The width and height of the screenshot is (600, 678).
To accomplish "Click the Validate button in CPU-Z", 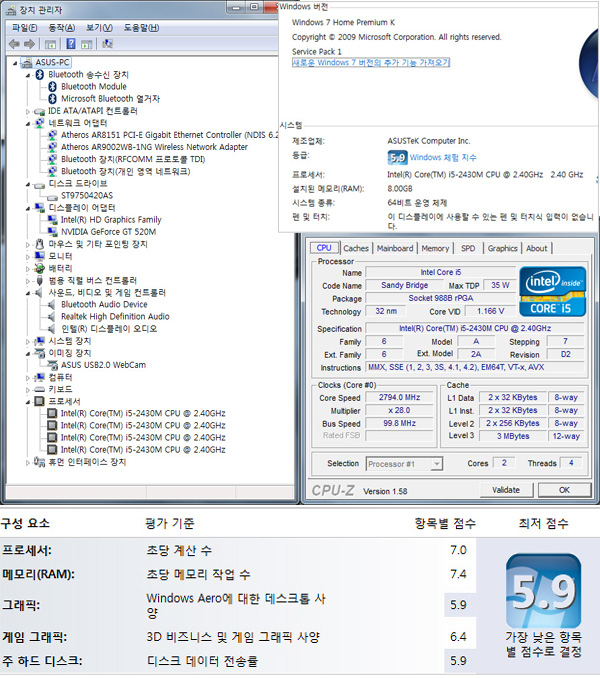I will (x=506, y=490).
